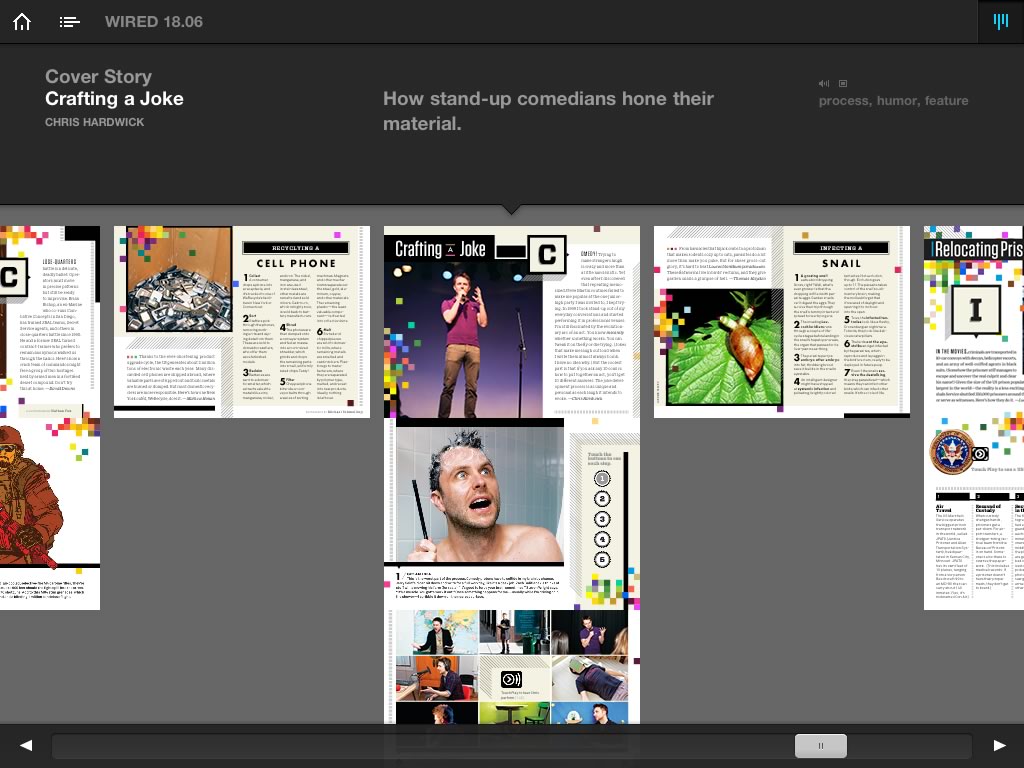Select step 3 button in joke article
Image resolution: width=1024 pixels, height=768 pixels.
click(602, 519)
